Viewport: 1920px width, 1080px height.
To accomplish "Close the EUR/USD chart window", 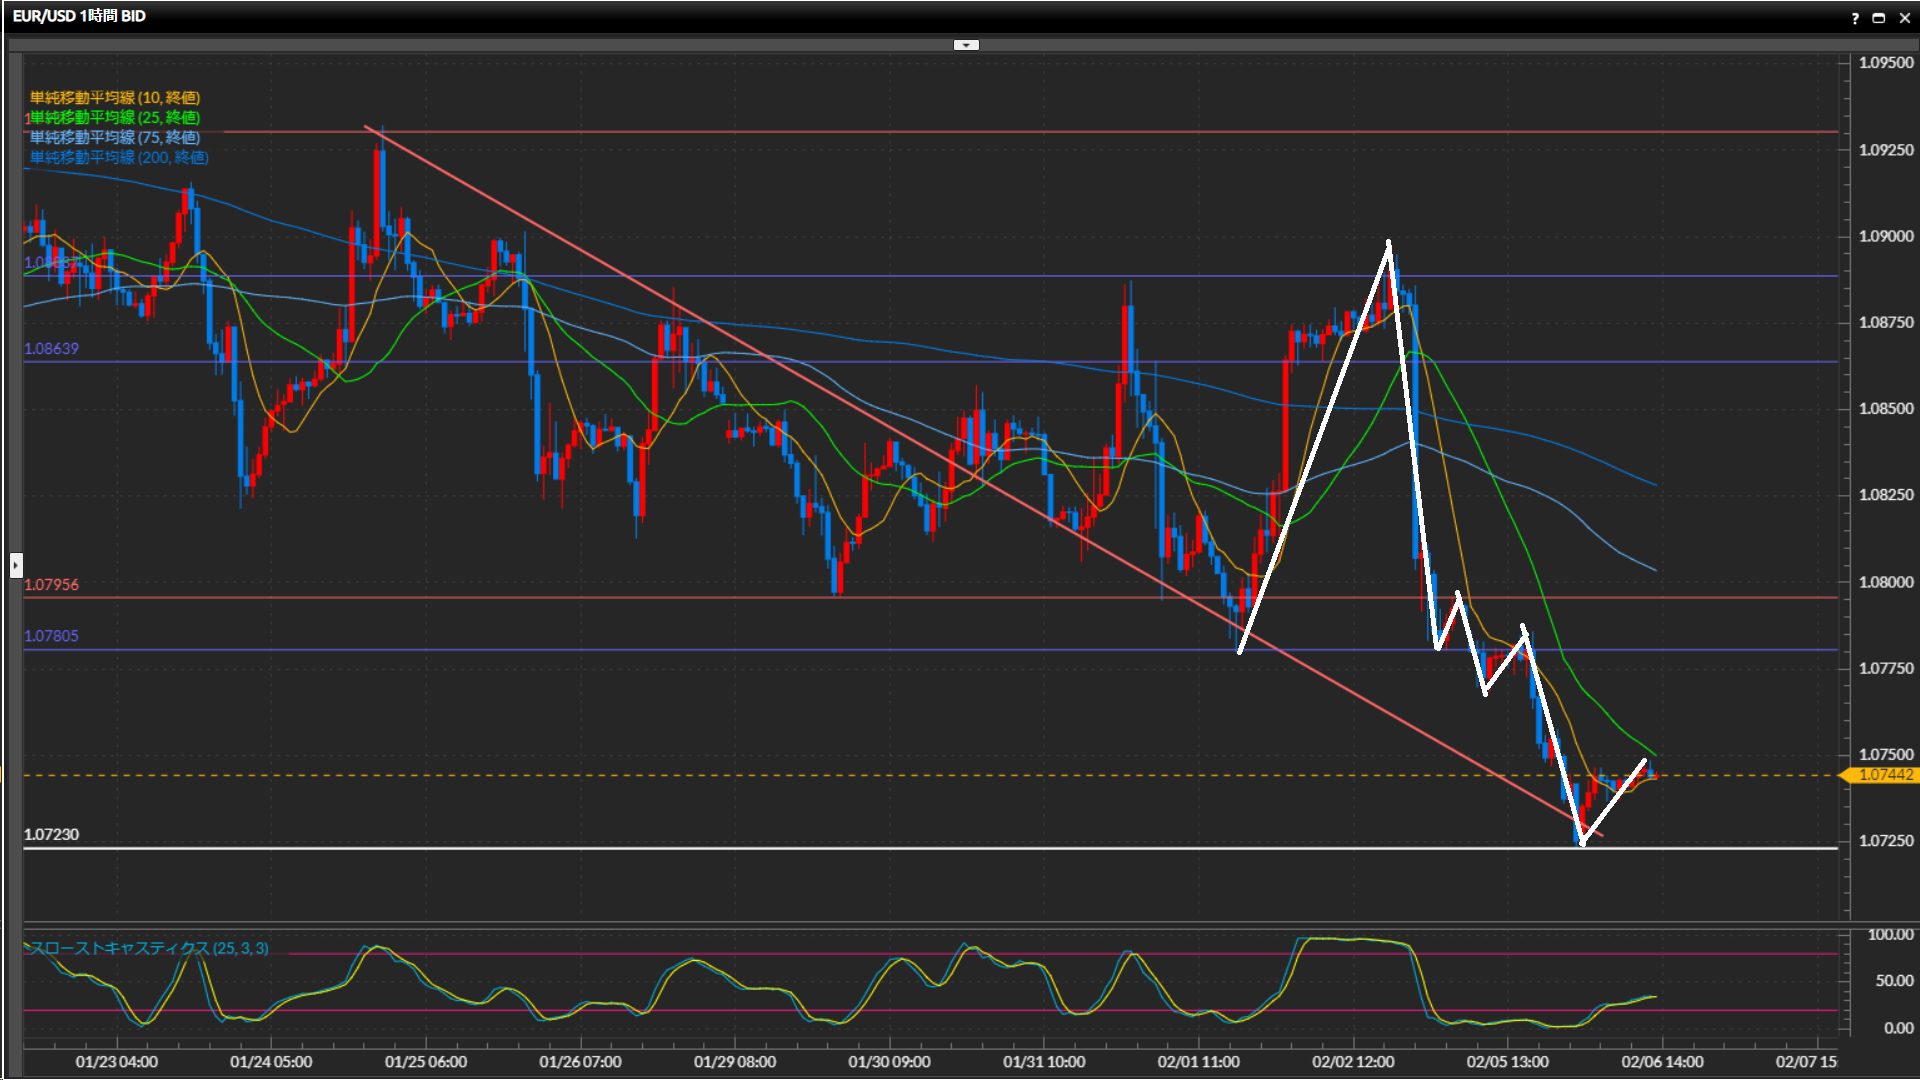I will pos(1904,17).
